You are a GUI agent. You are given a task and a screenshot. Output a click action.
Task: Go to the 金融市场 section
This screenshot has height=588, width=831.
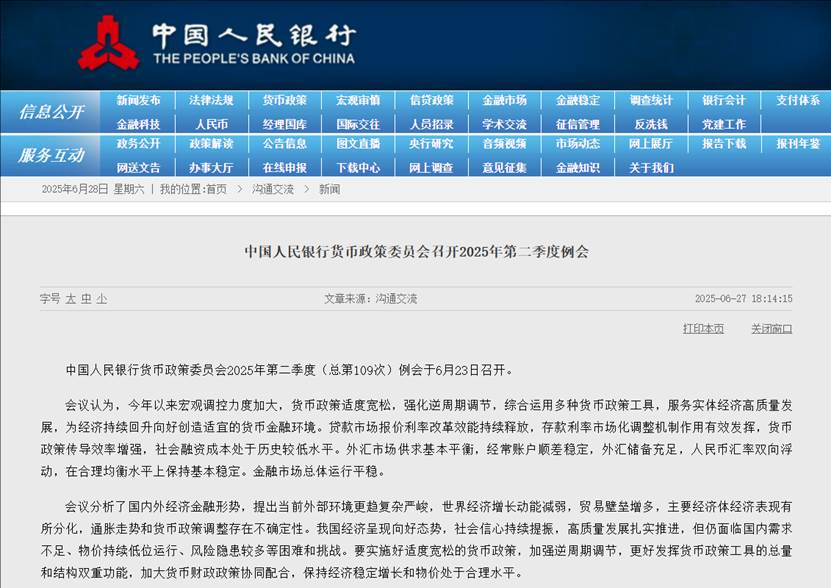505,100
